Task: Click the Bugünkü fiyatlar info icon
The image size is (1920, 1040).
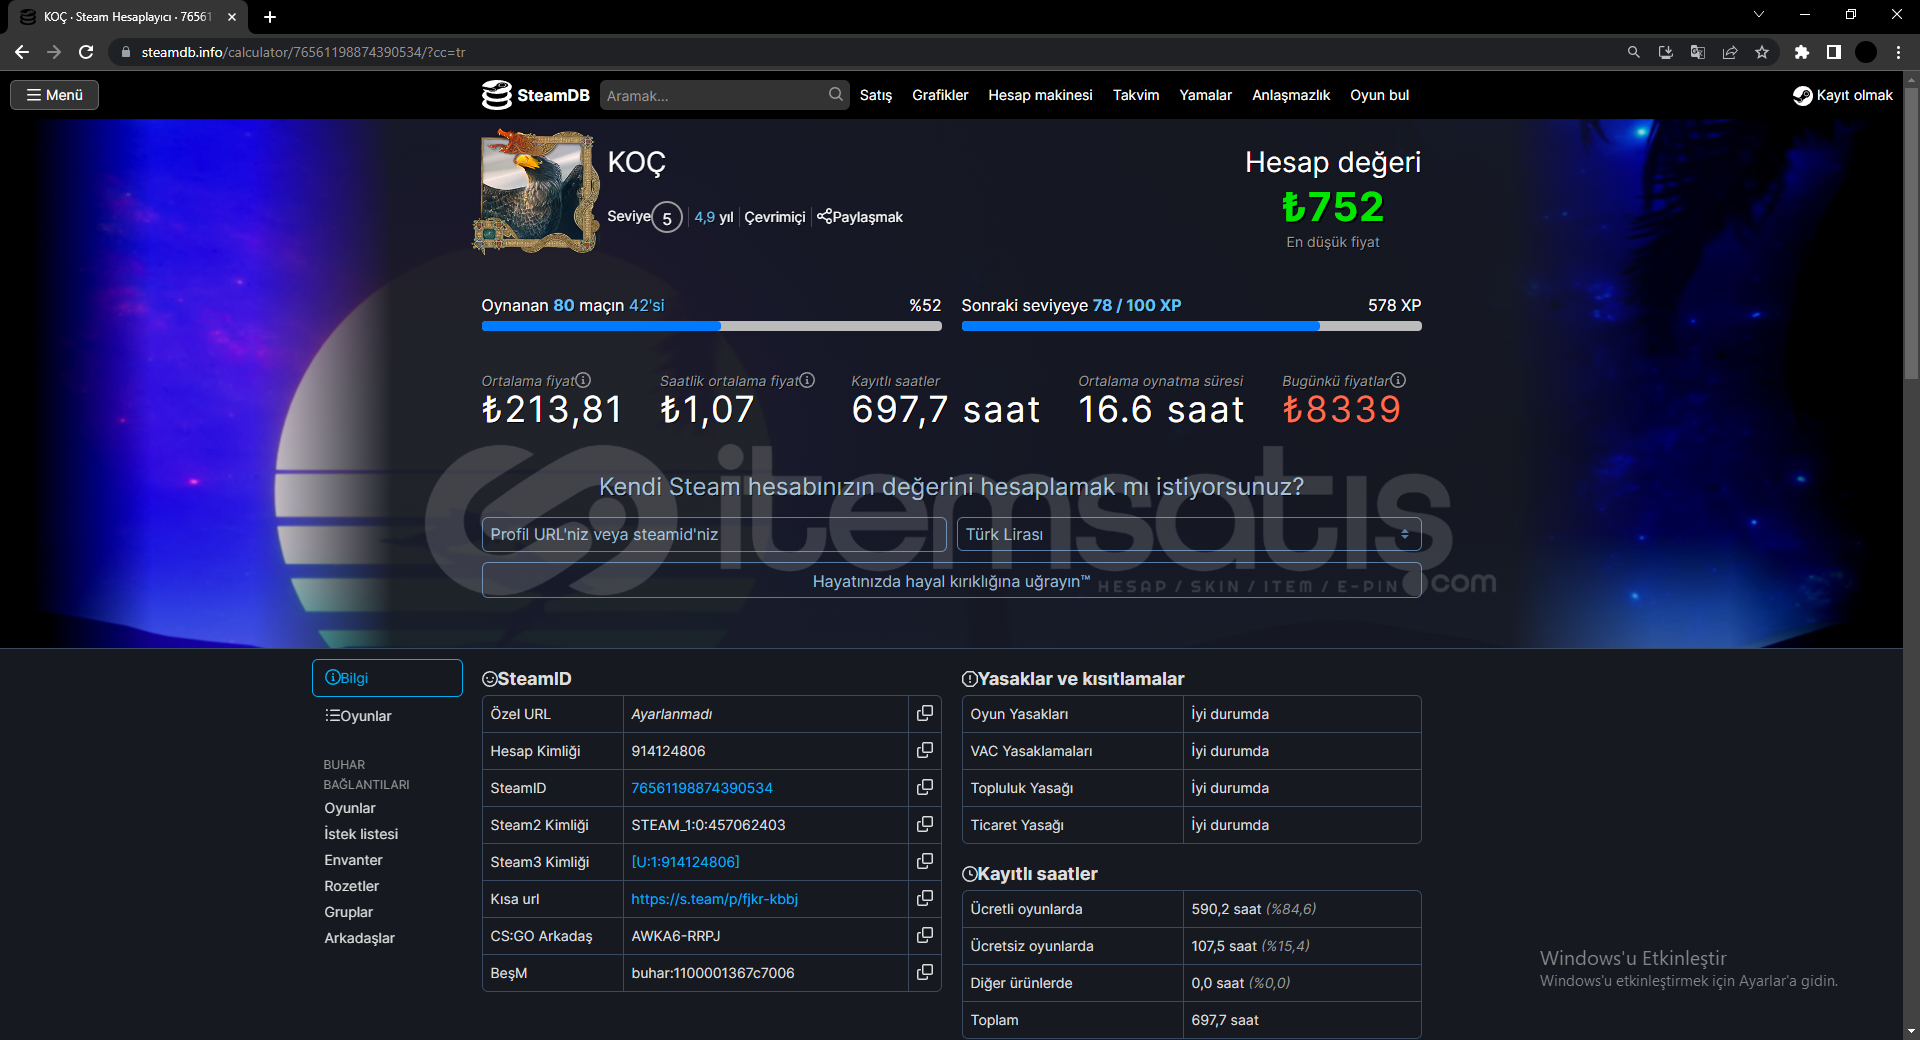Action: 1398,380
